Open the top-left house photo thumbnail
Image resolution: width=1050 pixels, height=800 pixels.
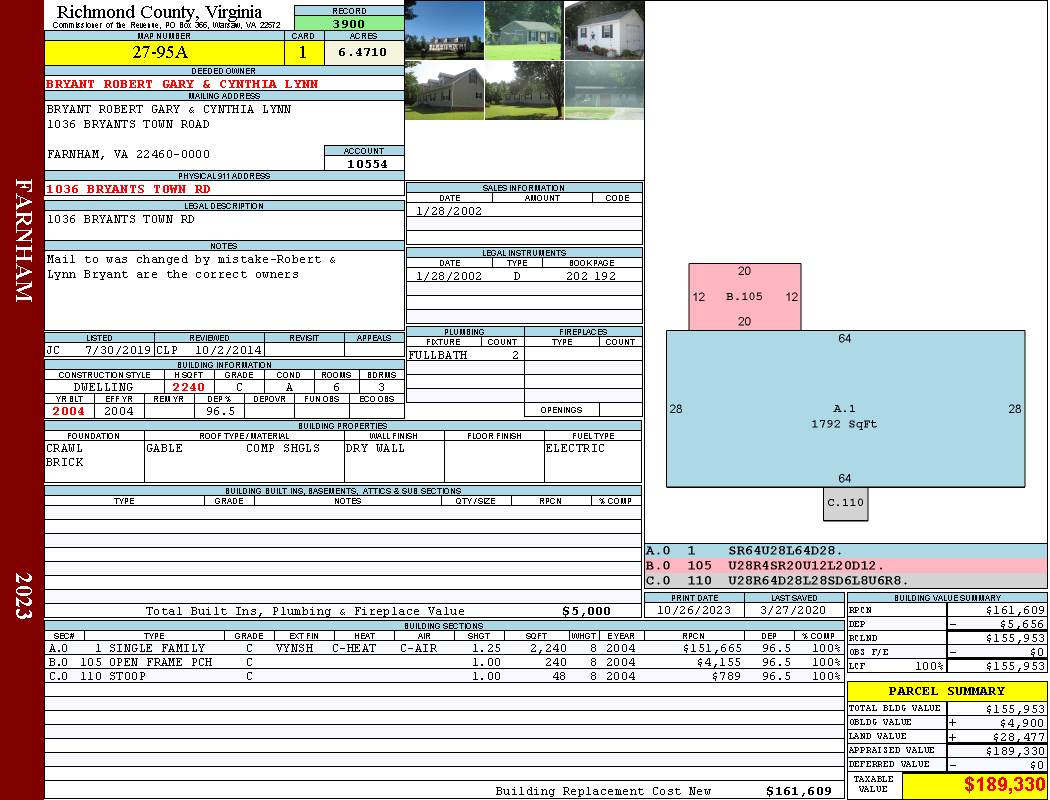445,30
